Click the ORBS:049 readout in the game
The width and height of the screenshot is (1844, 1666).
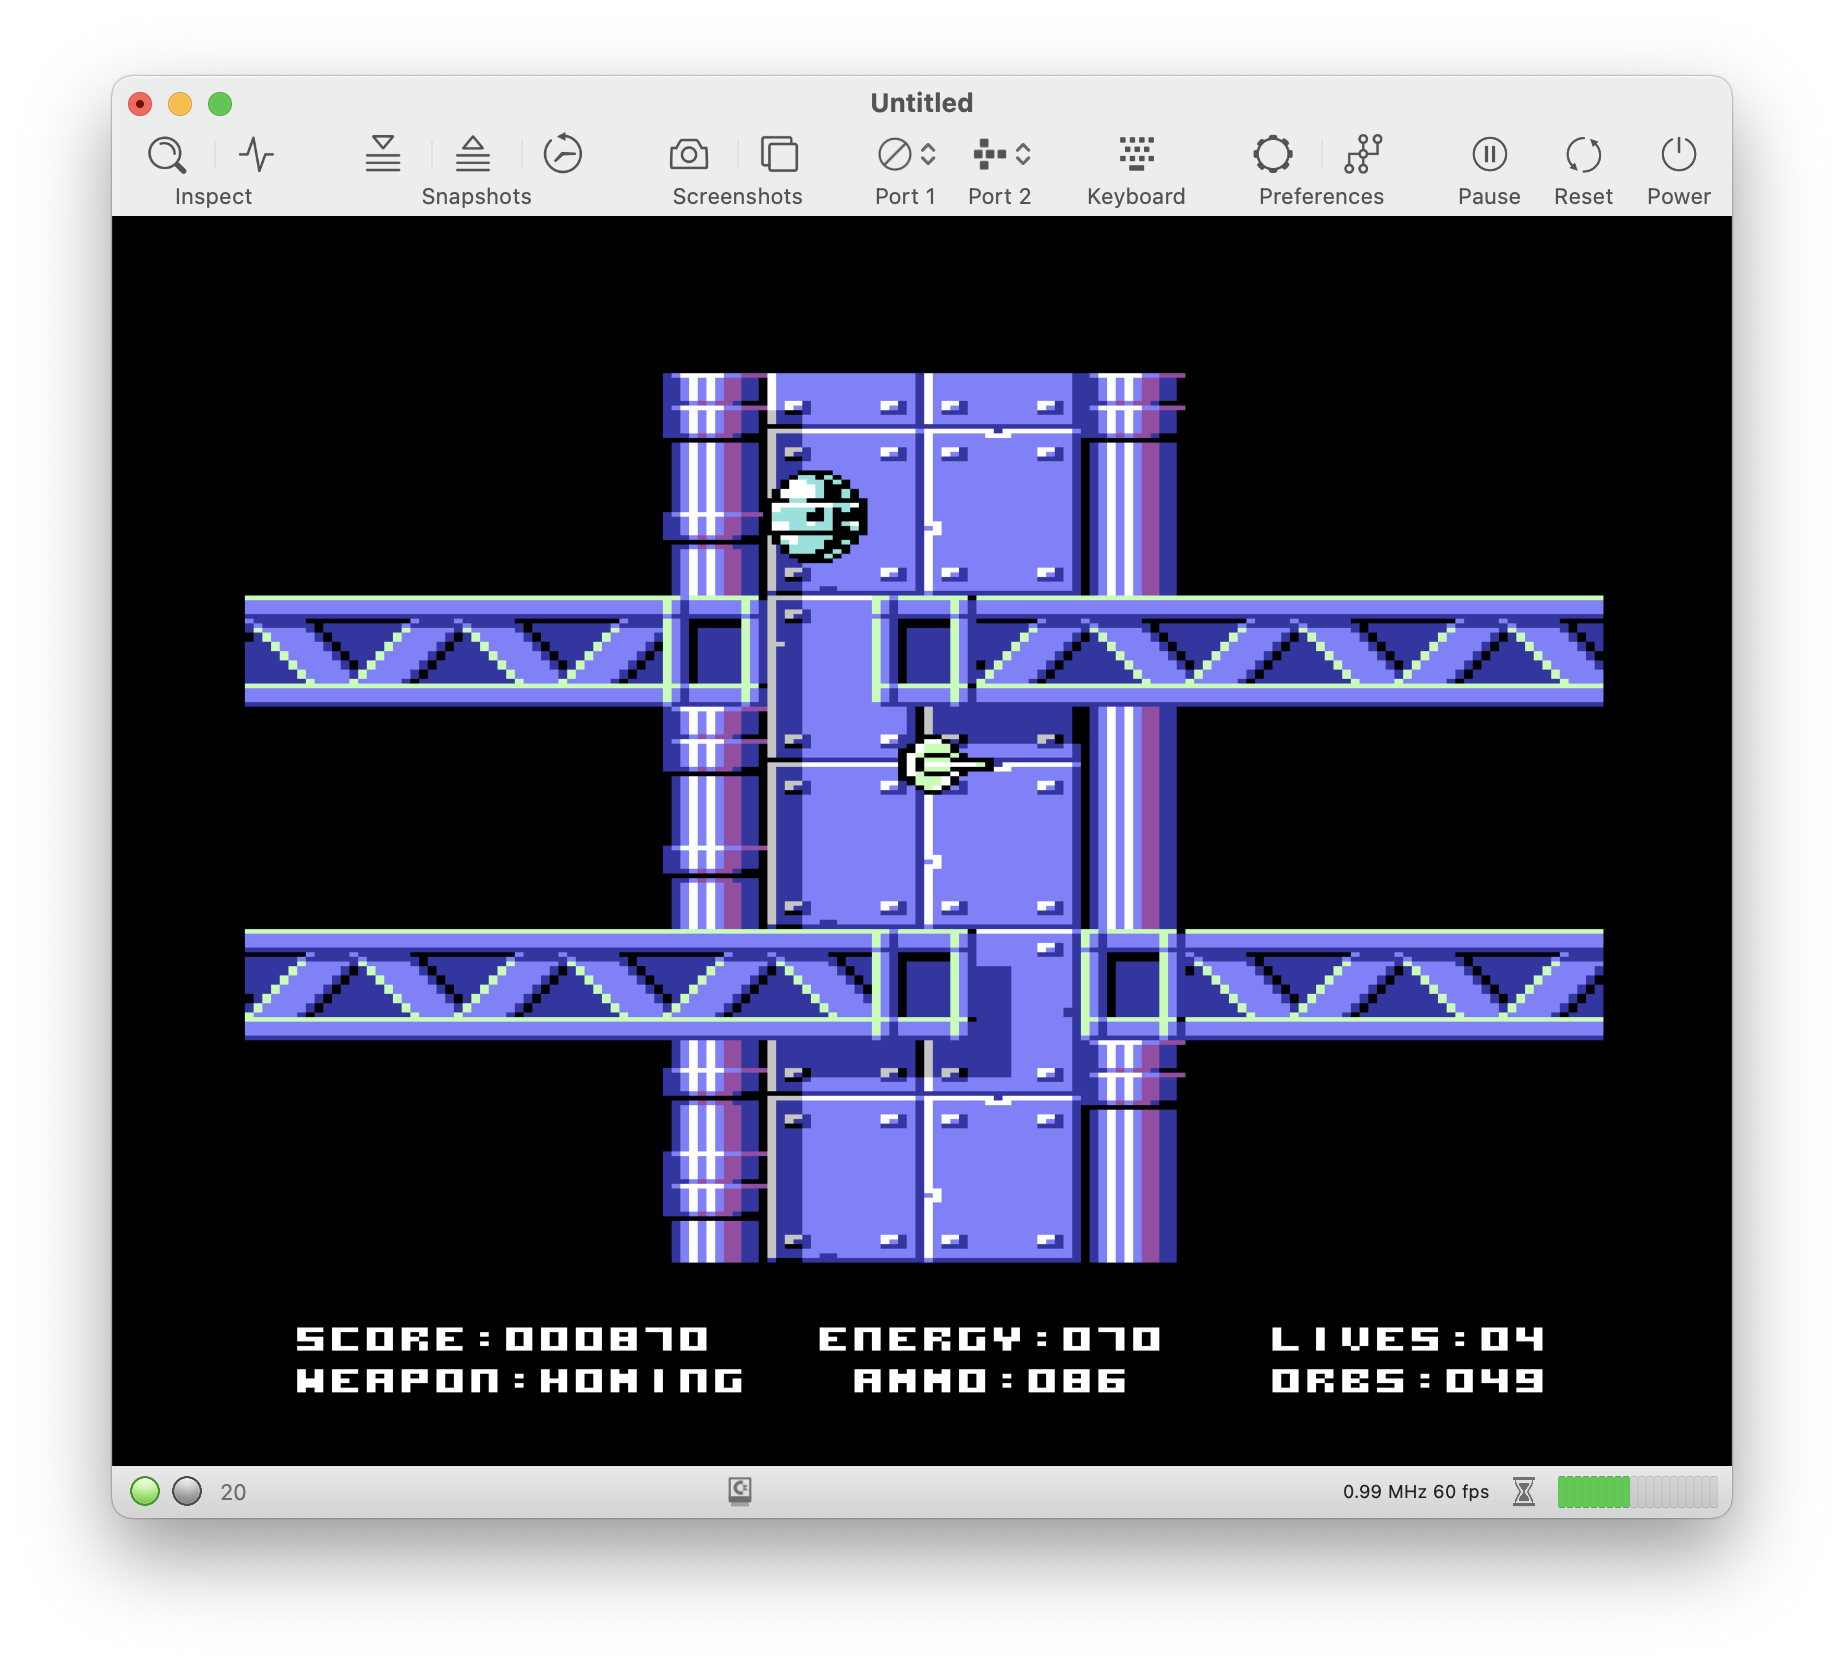(1408, 1381)
